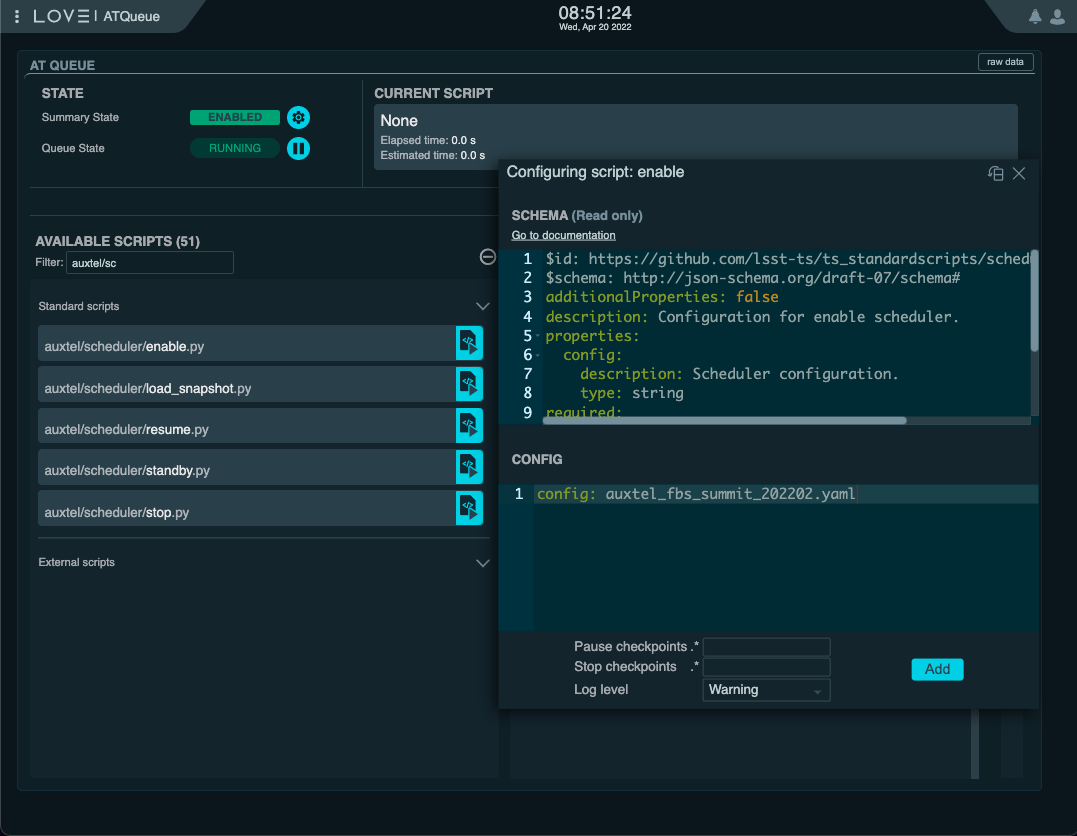Collapse scripts list with minus circle icon
This screenshot has height=836, width=1077.
[x=487, y=257]
